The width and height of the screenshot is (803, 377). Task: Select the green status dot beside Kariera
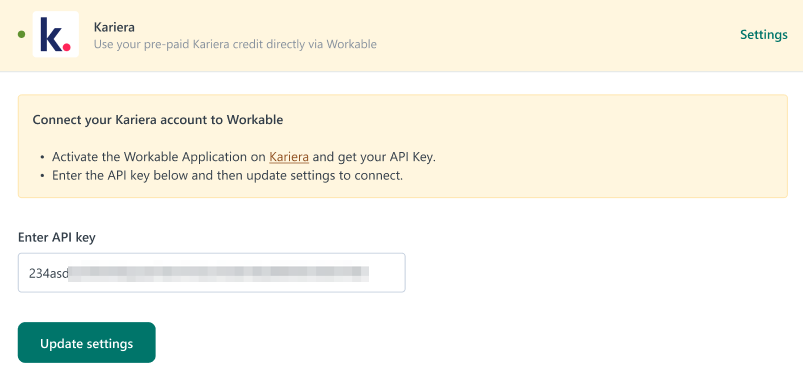[x=22, y=35]
